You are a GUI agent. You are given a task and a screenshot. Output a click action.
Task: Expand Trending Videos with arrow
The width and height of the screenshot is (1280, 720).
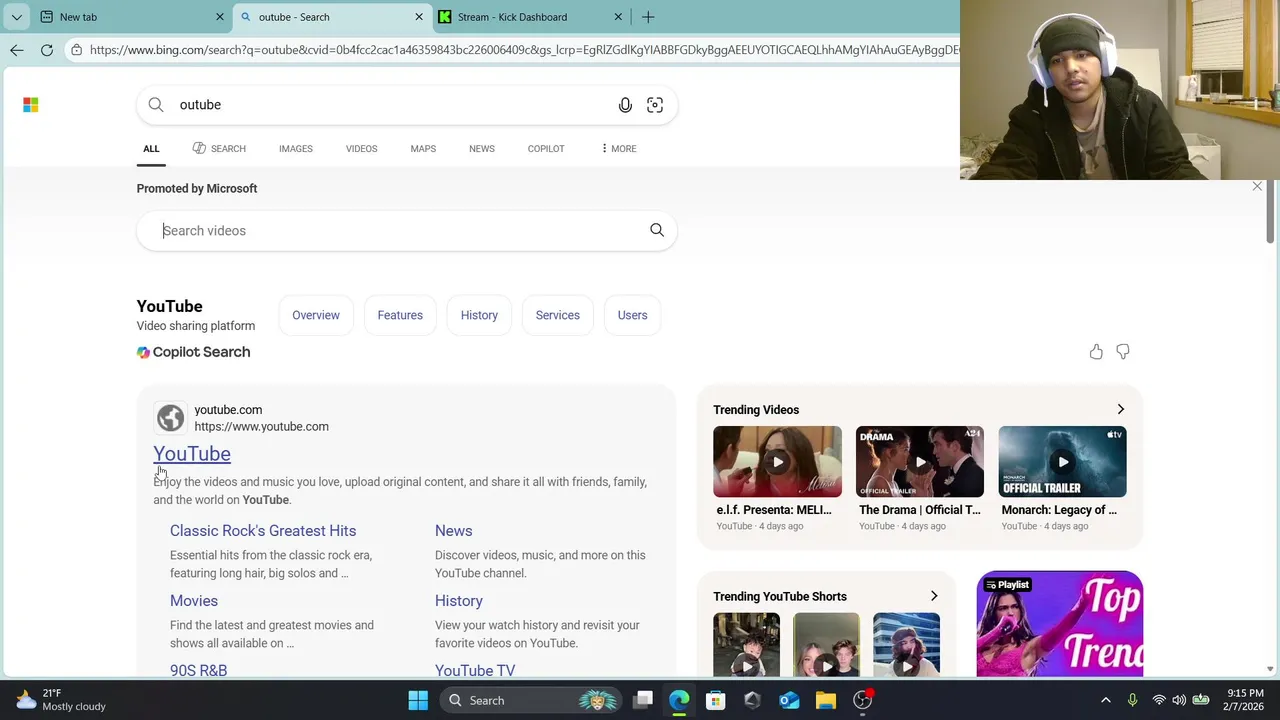click(x=1120, y=410)
